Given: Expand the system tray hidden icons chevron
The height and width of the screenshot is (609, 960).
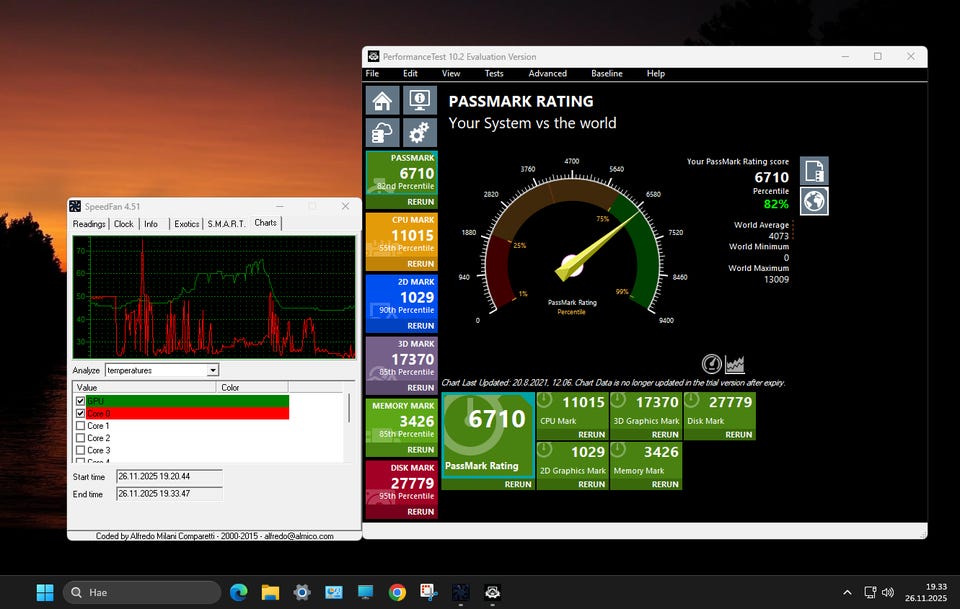Looking at the screenshot, I should click(x=848, y=592).
